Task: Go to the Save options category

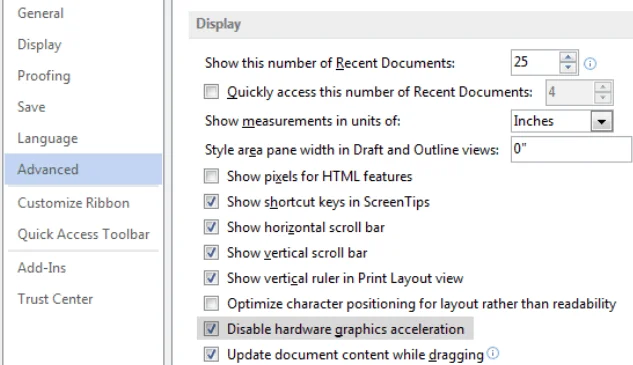Action: pyautogui.click(x=31, y=107)
